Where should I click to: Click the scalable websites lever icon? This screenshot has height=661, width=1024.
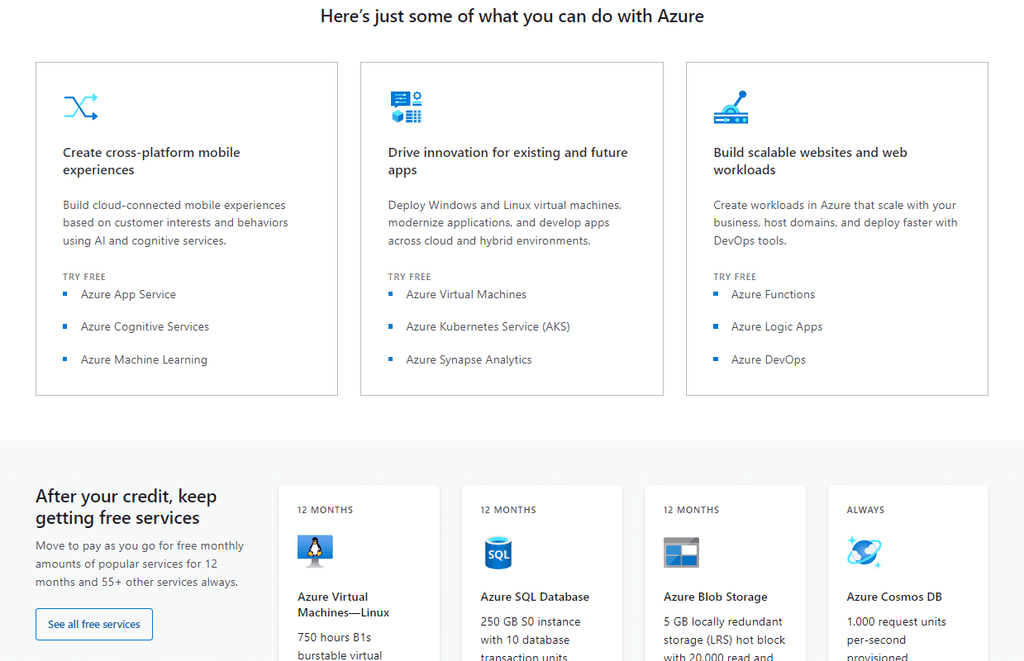pos(731,107)
